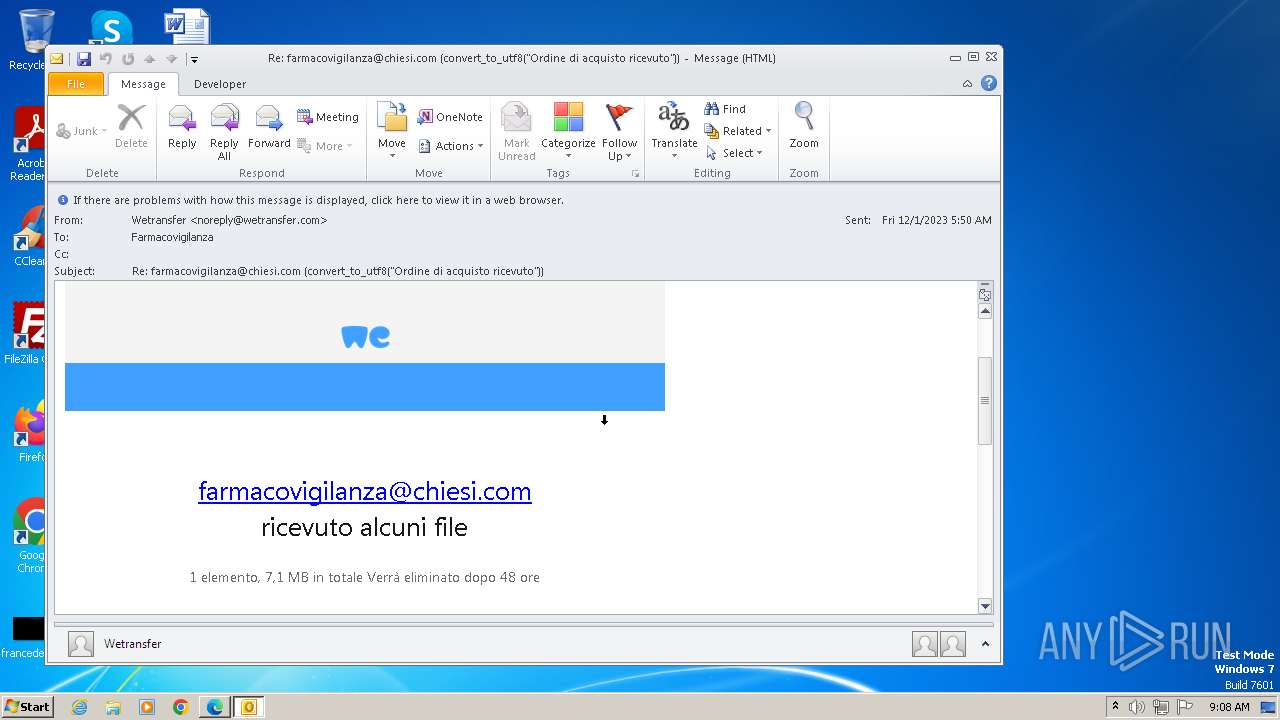1280x720 pixels.
Task: Open the Windows Start menu
Action: coord(27,707)
